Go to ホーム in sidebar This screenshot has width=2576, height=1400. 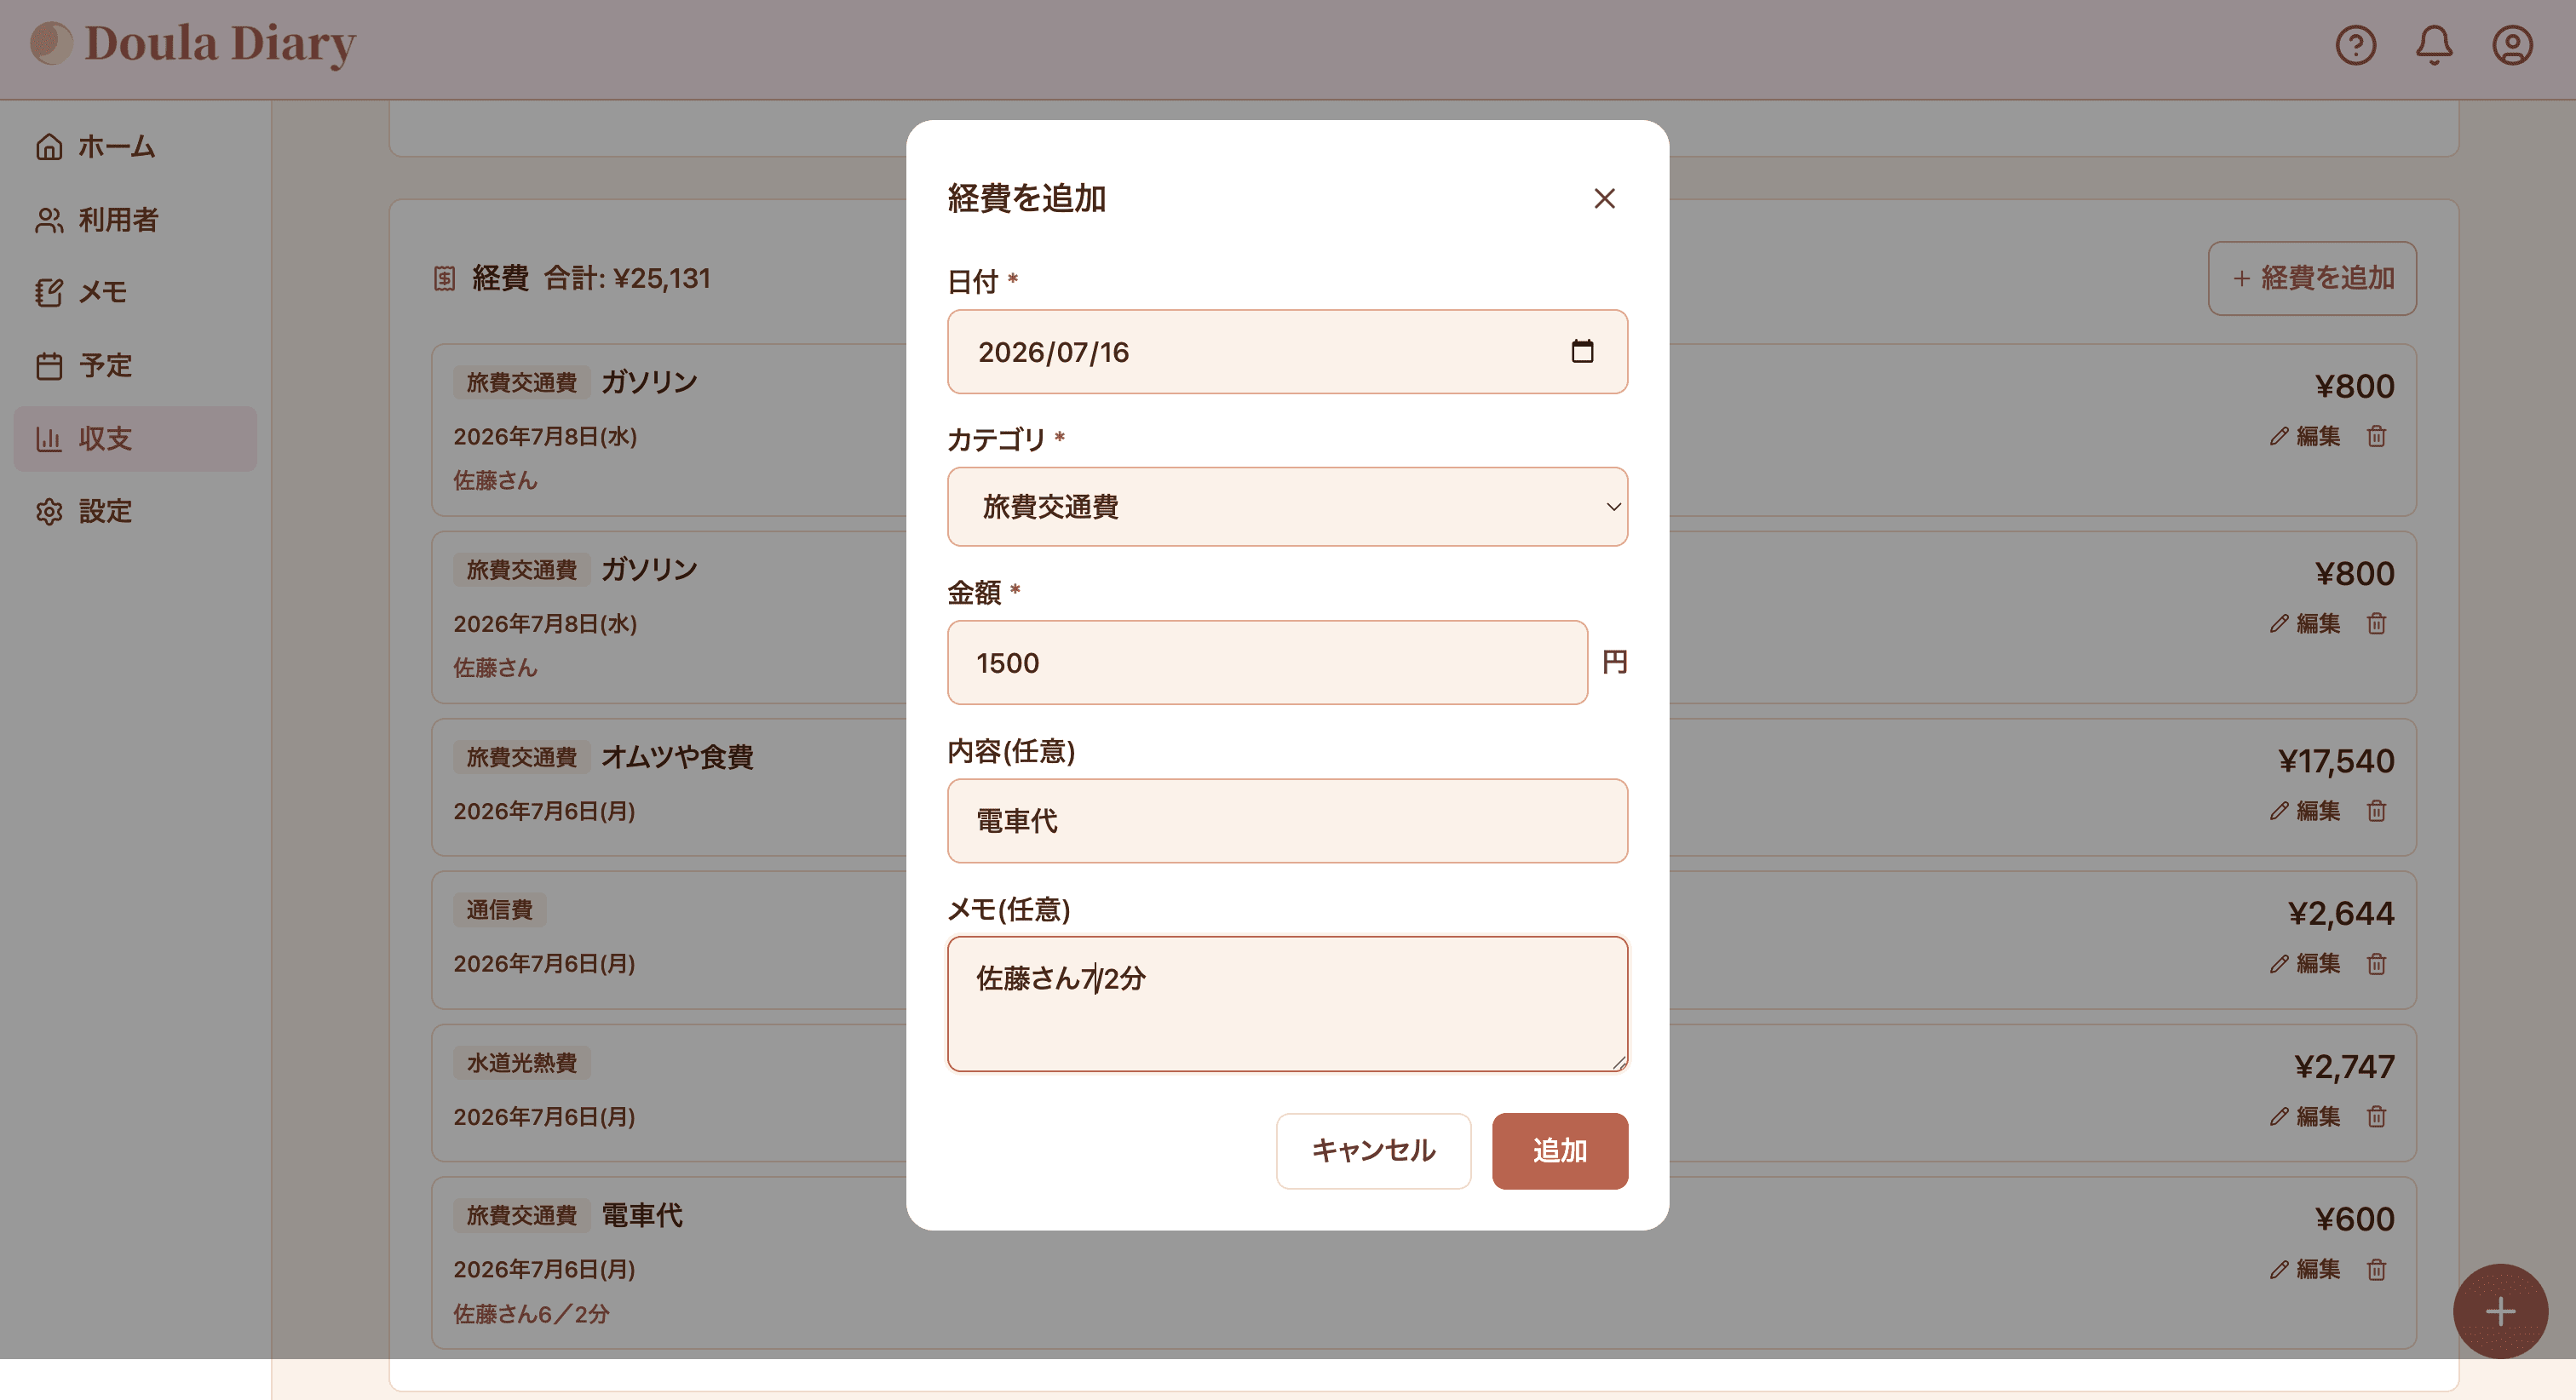(135, 147)
